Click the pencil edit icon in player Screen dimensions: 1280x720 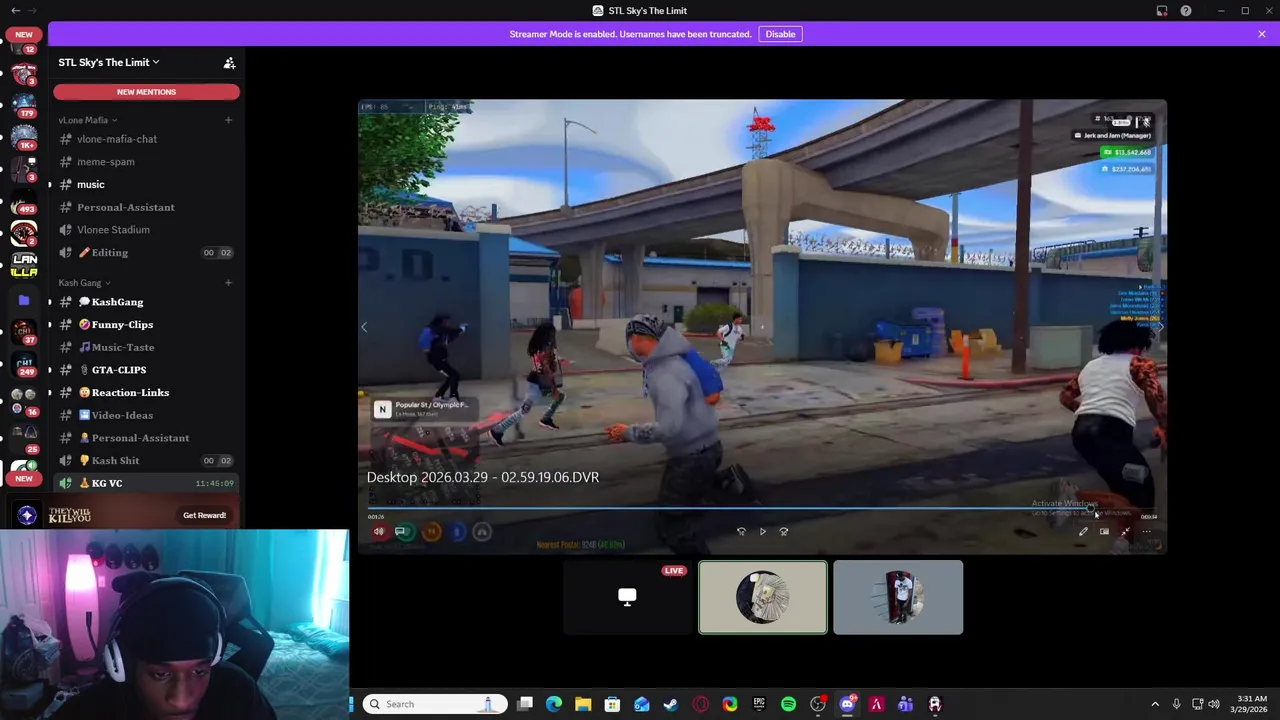click(1083, 532)
